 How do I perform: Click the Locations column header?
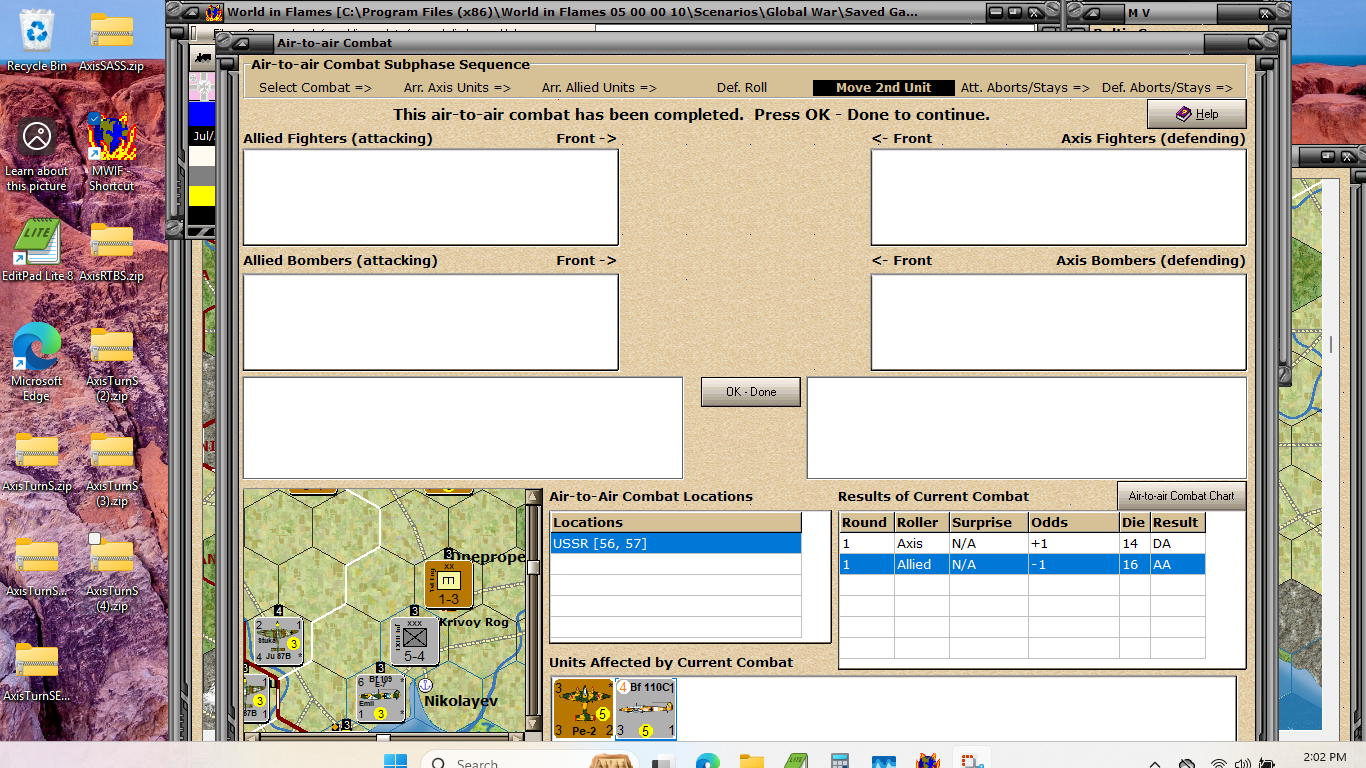[x=676, y=522]
